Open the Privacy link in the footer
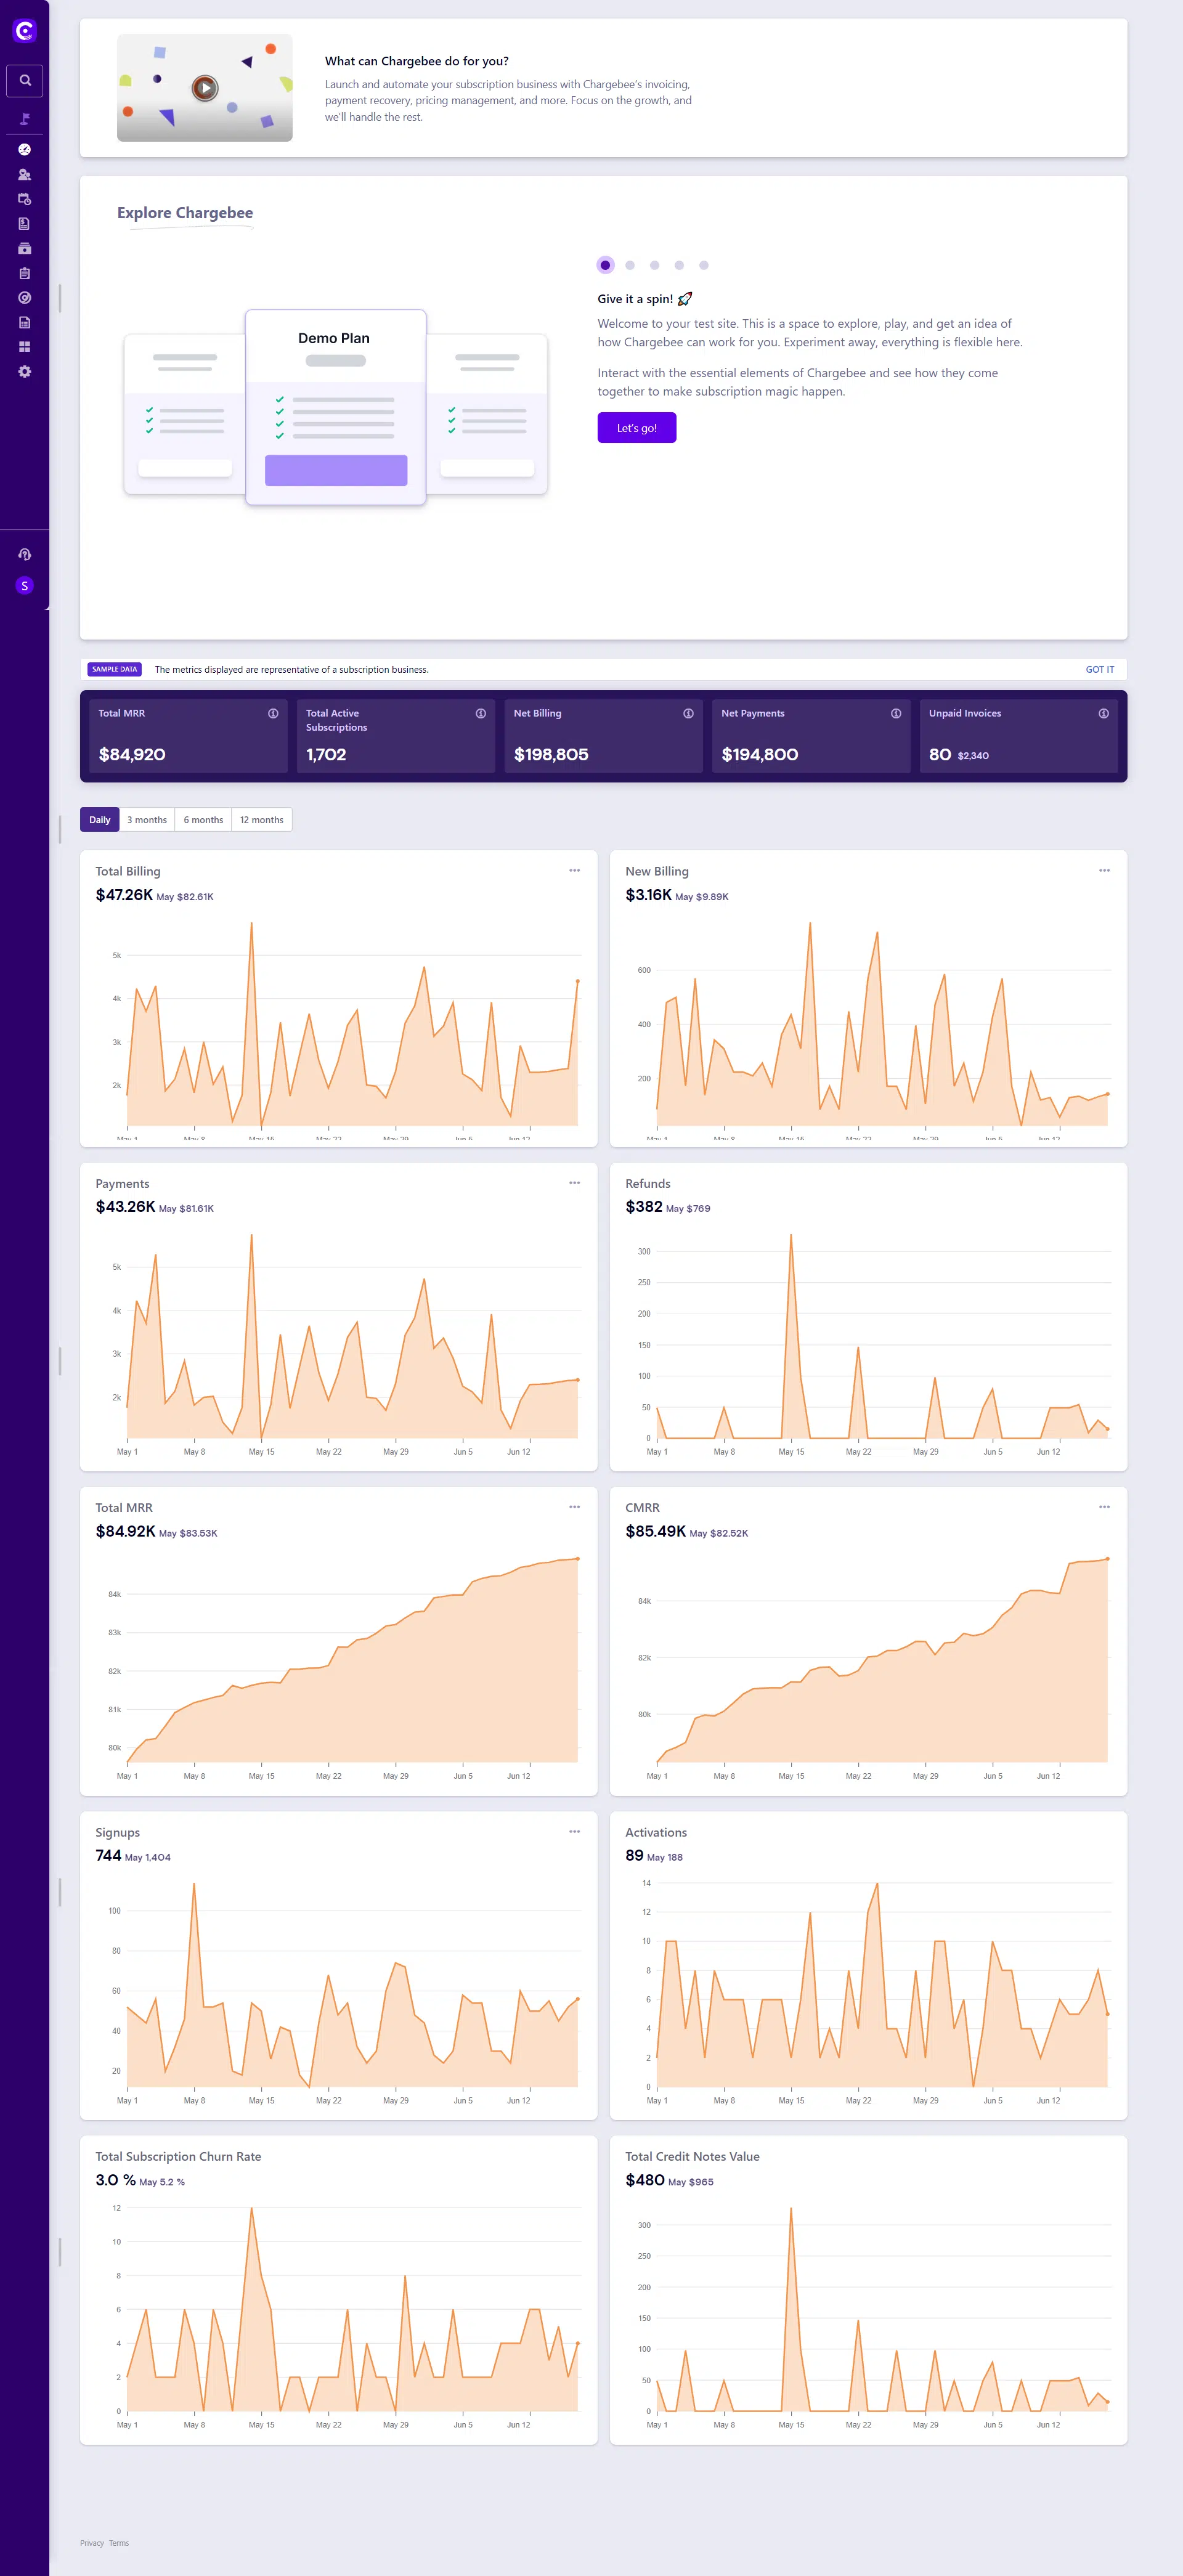 click(x=92, y=2543)
